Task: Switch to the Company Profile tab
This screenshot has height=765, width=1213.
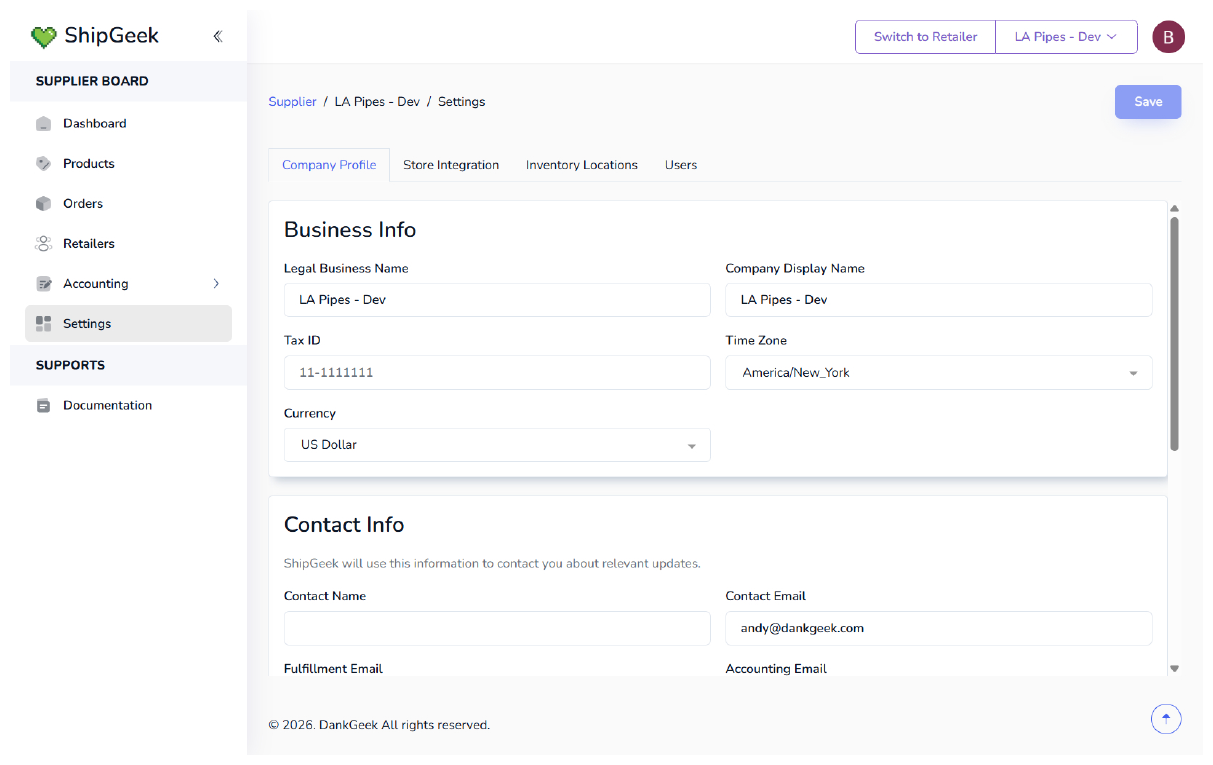Action: click(x=329, y=165)
